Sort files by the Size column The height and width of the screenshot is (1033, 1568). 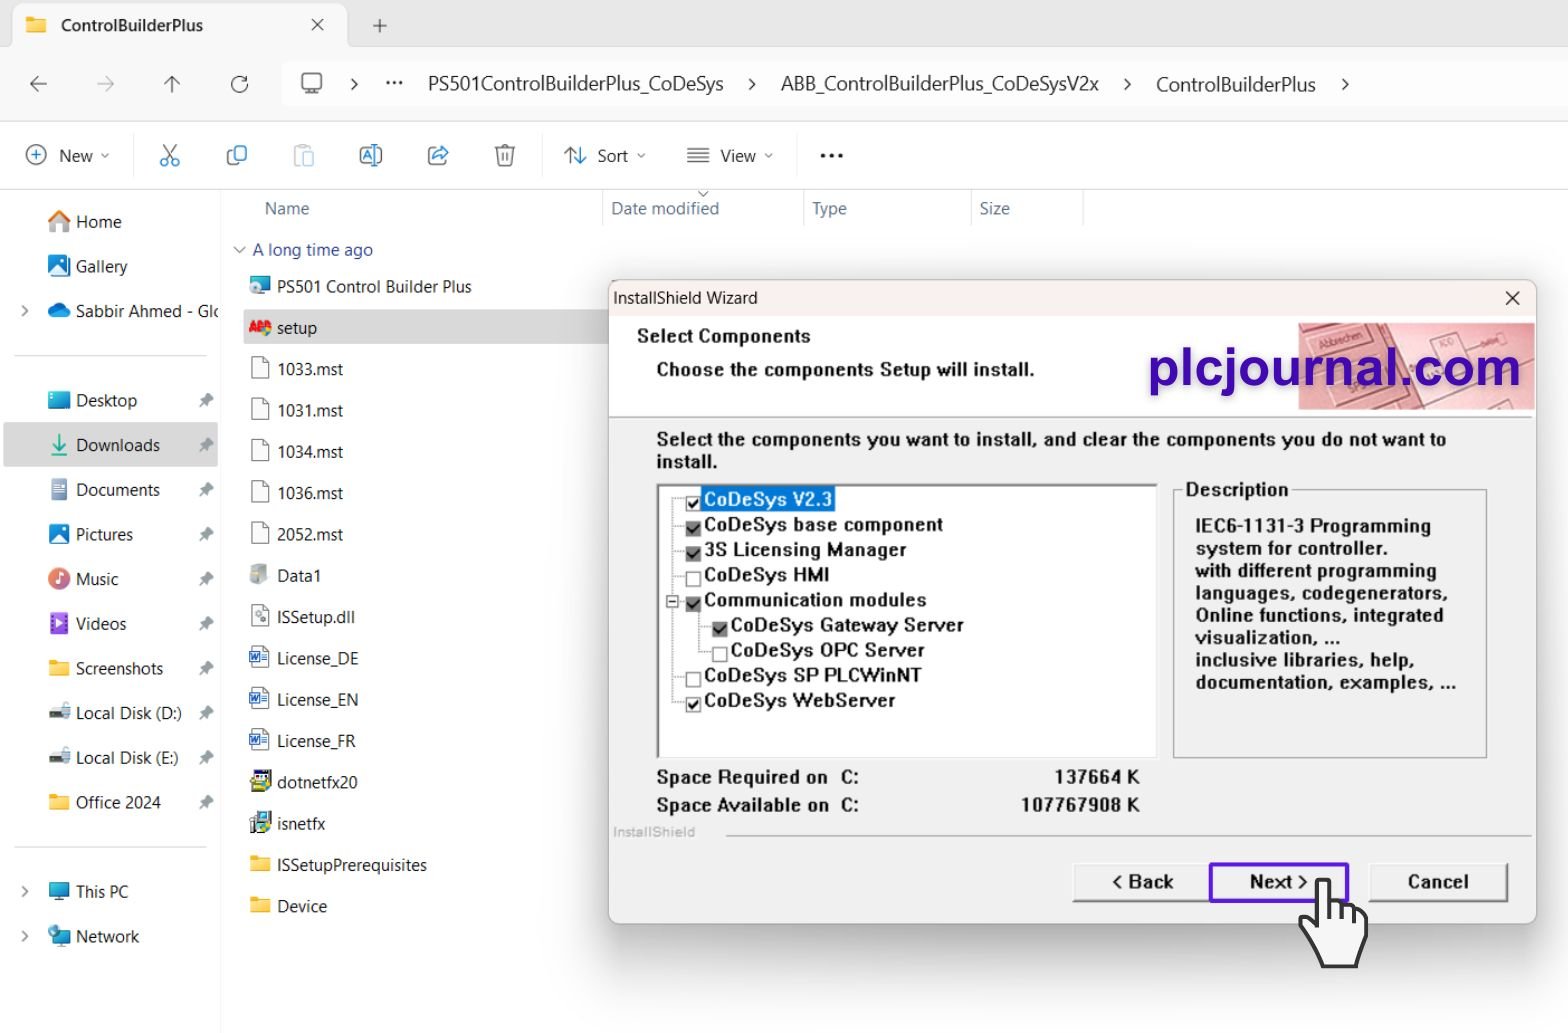[994, 208]
